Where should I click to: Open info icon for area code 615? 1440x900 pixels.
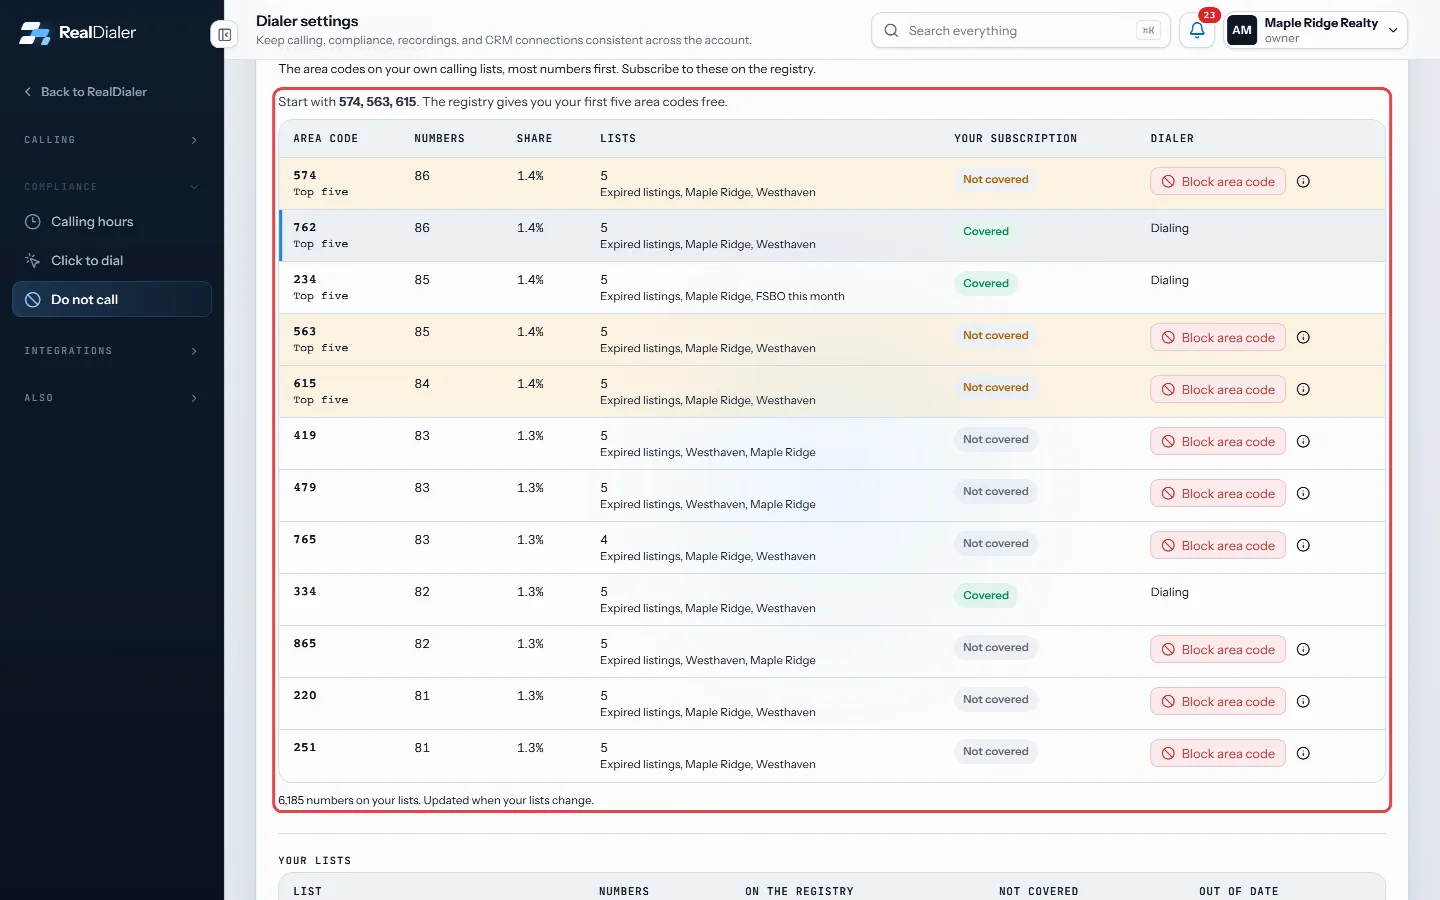(1303, 390)
